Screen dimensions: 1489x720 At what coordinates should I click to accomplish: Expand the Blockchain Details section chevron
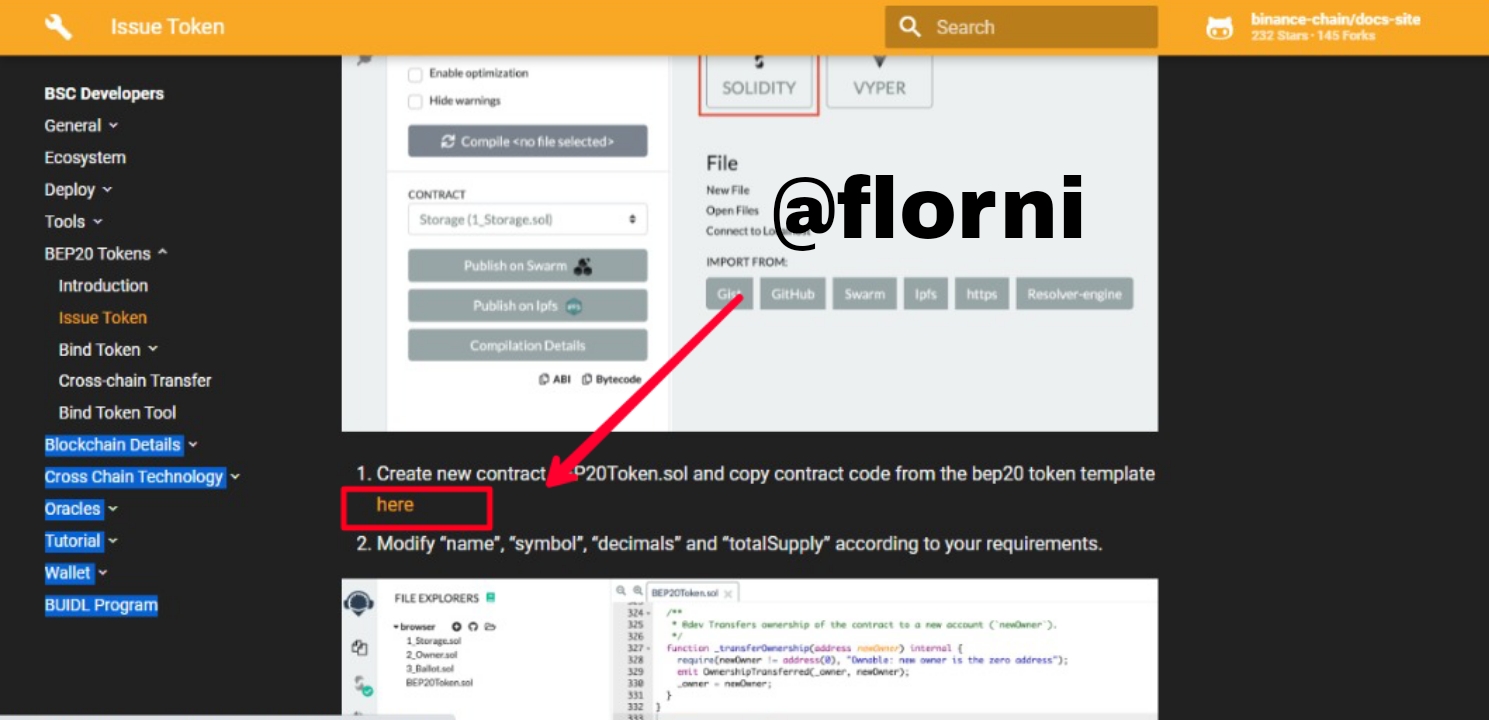point(193,445)
